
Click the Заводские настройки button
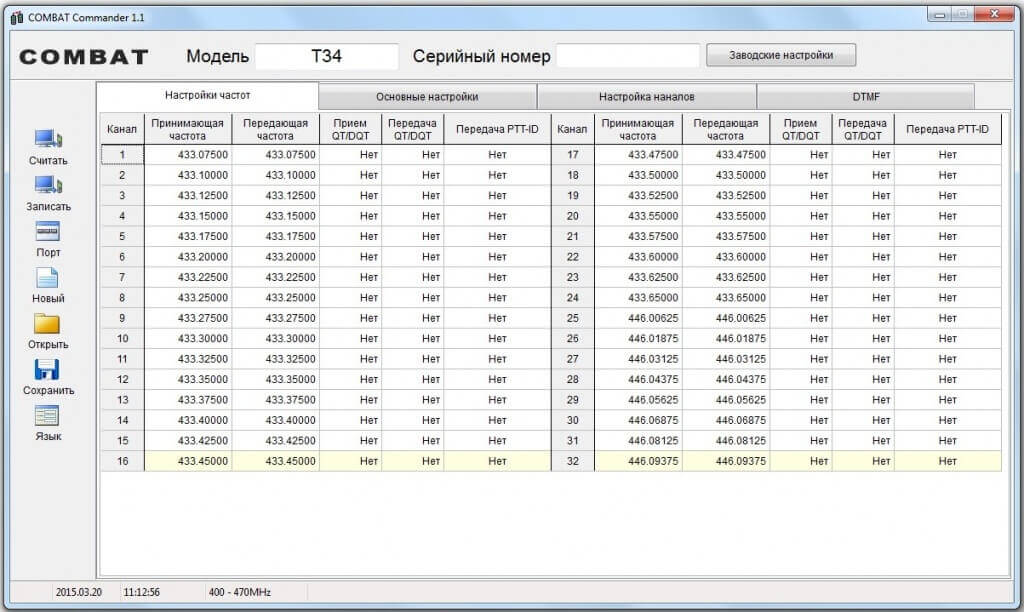click(781, 56)
